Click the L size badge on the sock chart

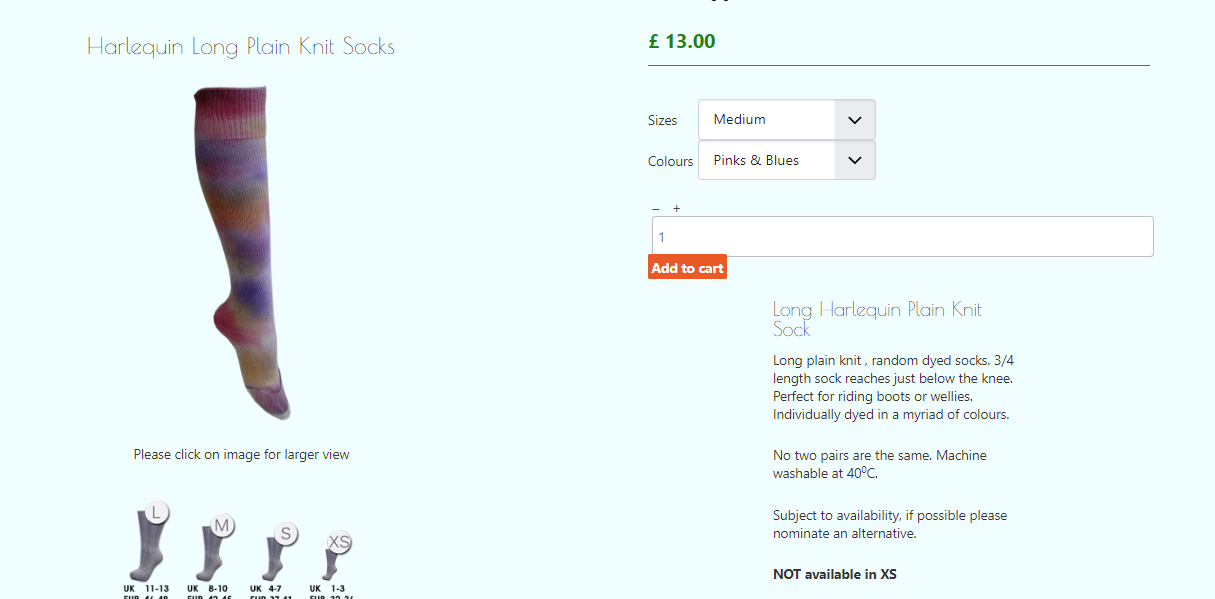tap(155, 512)
